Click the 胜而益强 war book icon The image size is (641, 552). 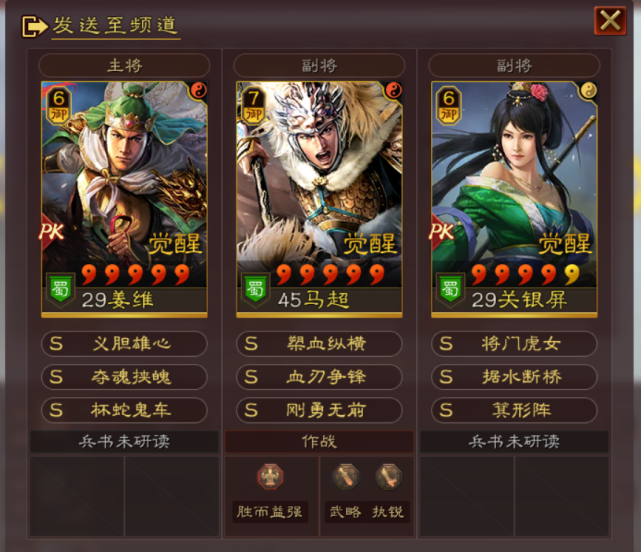270,477
